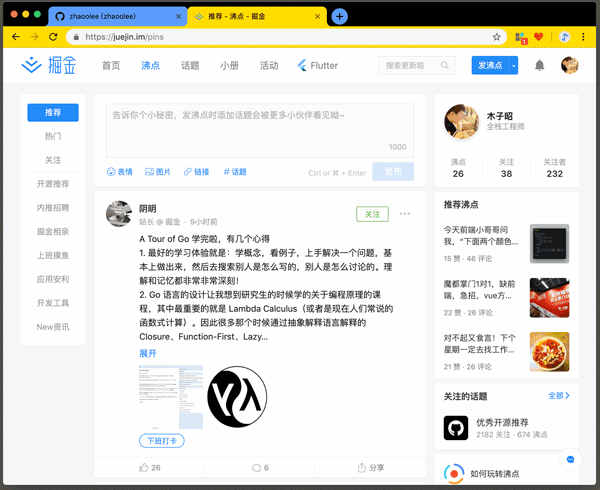Open the 关注 38 stat
600x490 pixels.
pos(506,168)
